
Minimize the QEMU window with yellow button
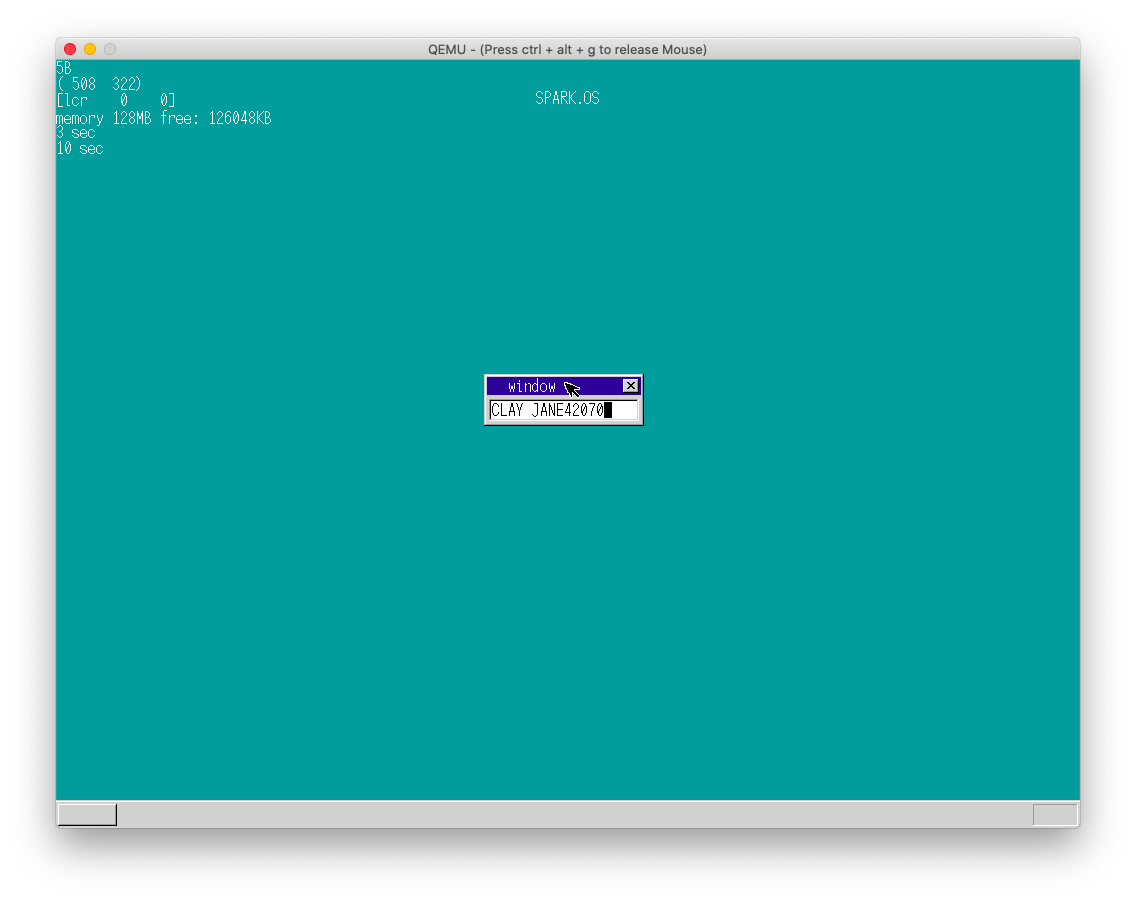tap(90, 49)
